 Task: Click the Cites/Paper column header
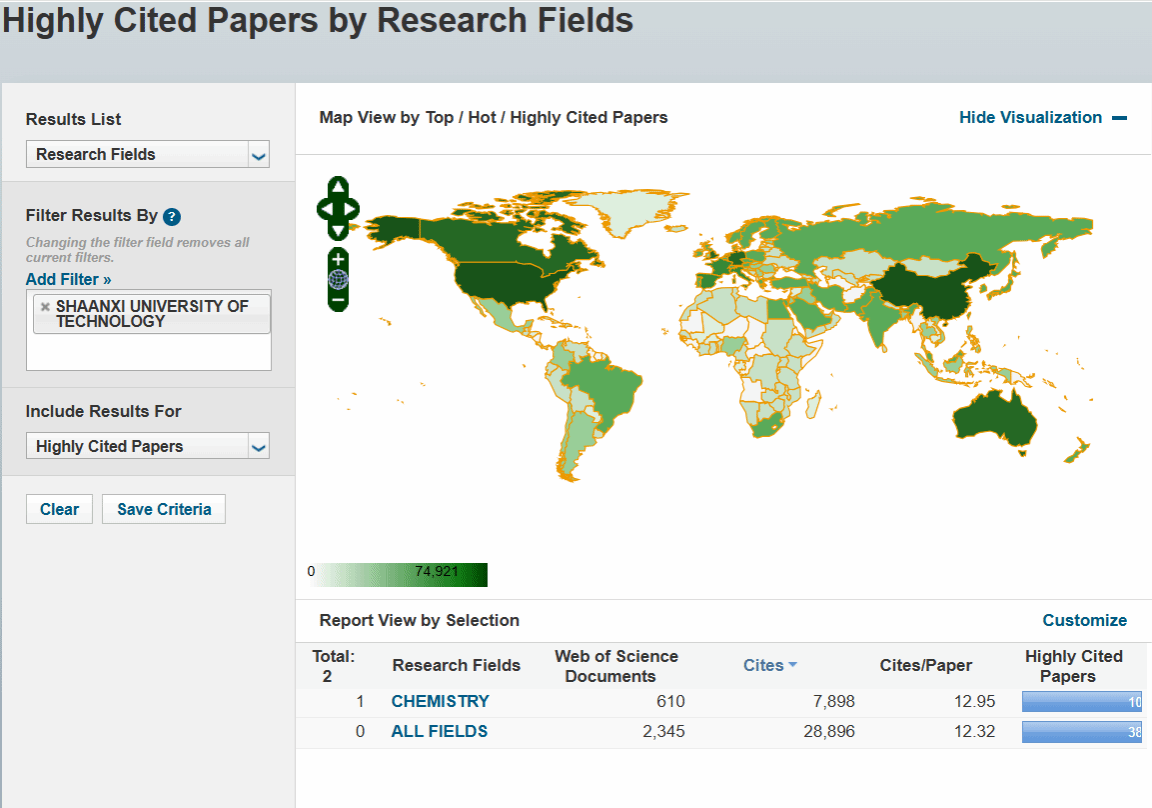click(x=926, y=665)
